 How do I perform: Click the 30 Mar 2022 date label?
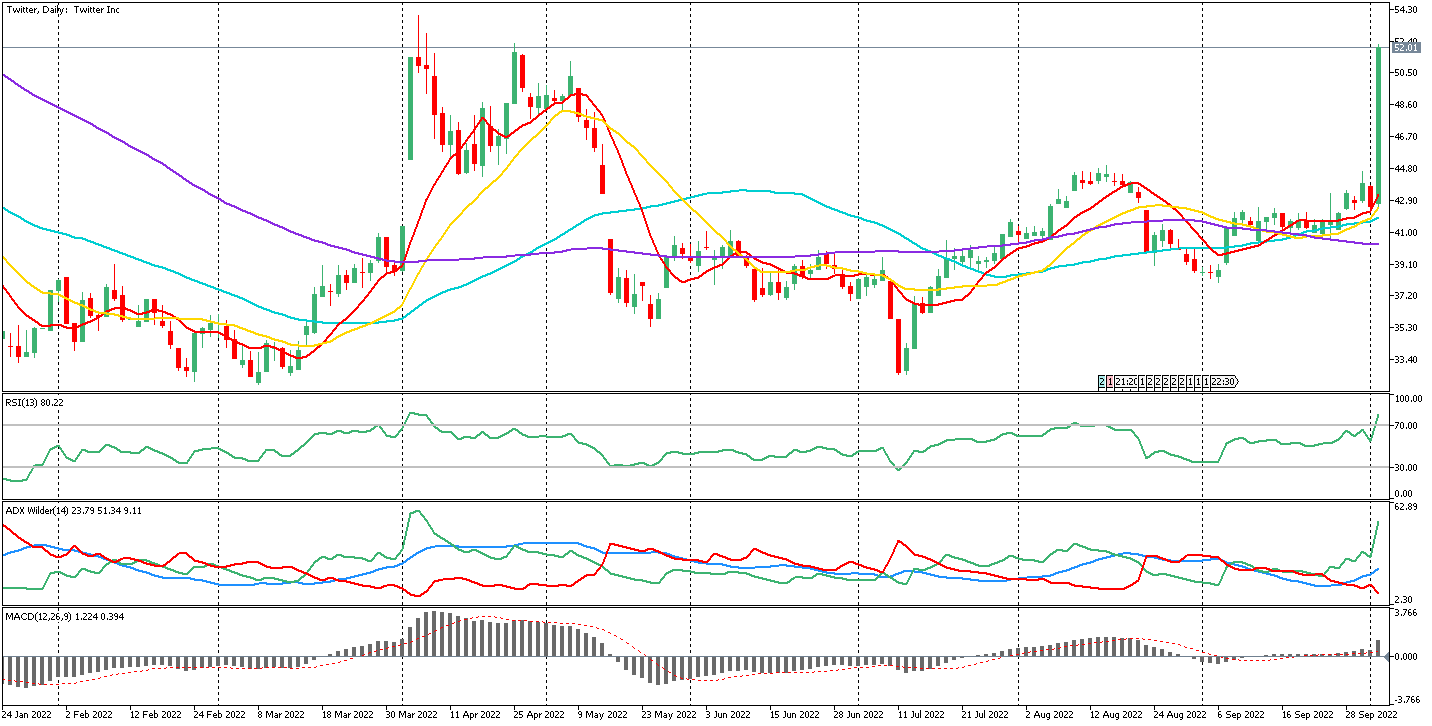pyautogui.click(x=411, y=715)
